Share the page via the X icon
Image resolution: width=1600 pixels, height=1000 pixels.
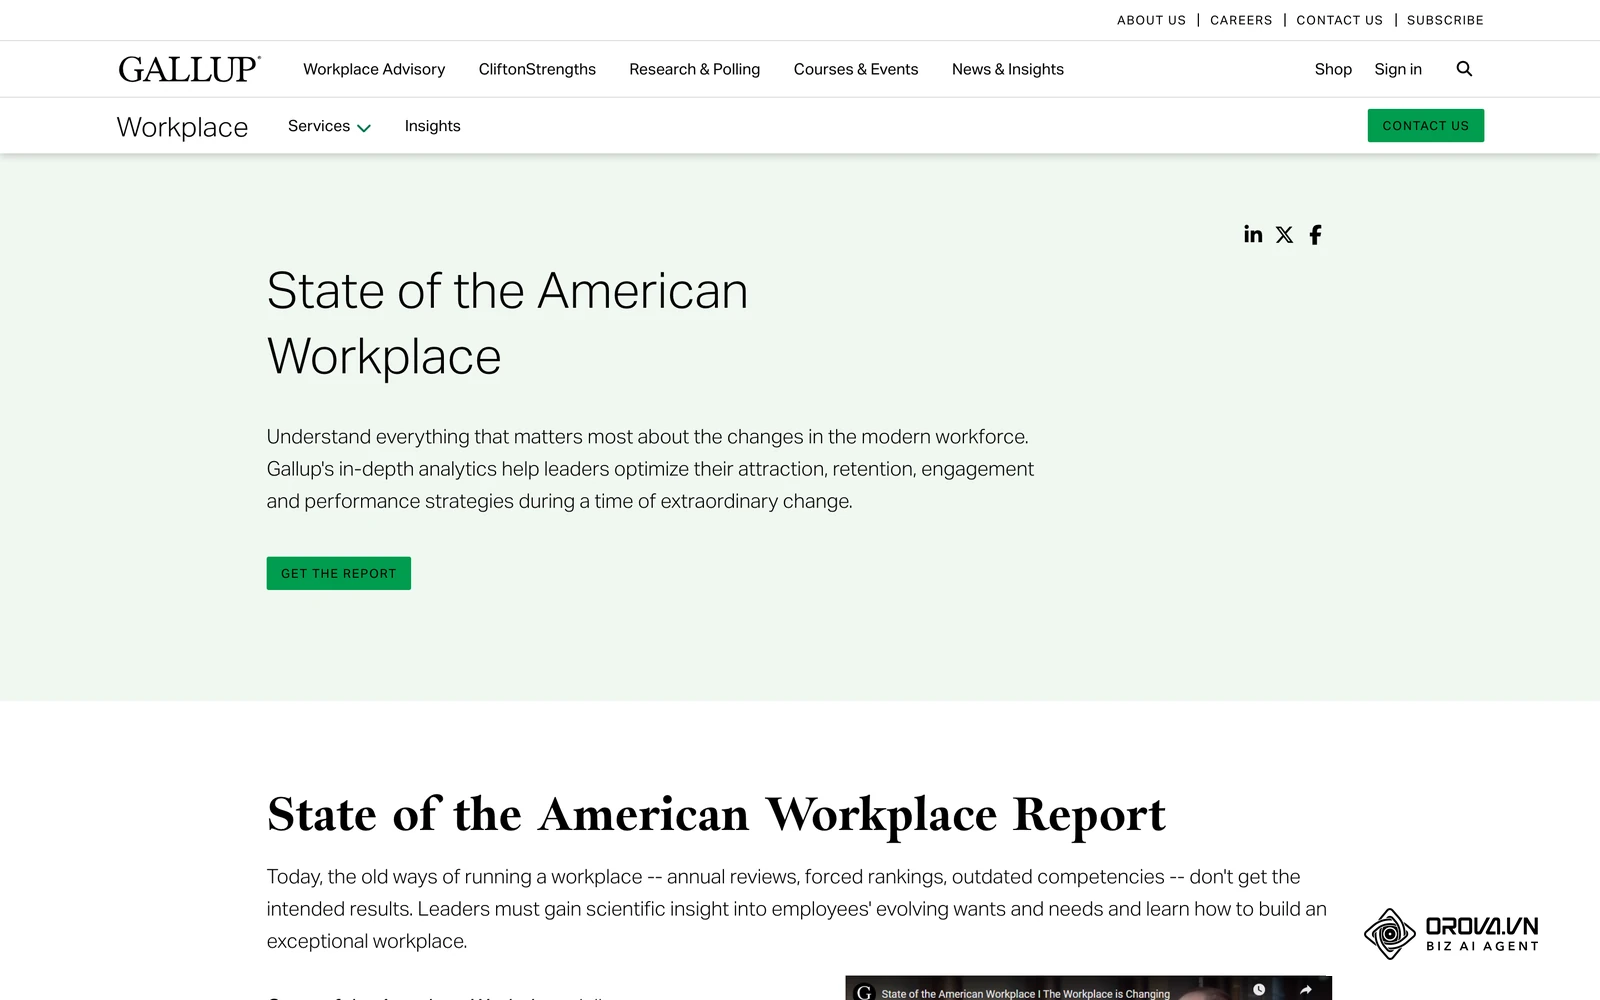(1284, 235)
